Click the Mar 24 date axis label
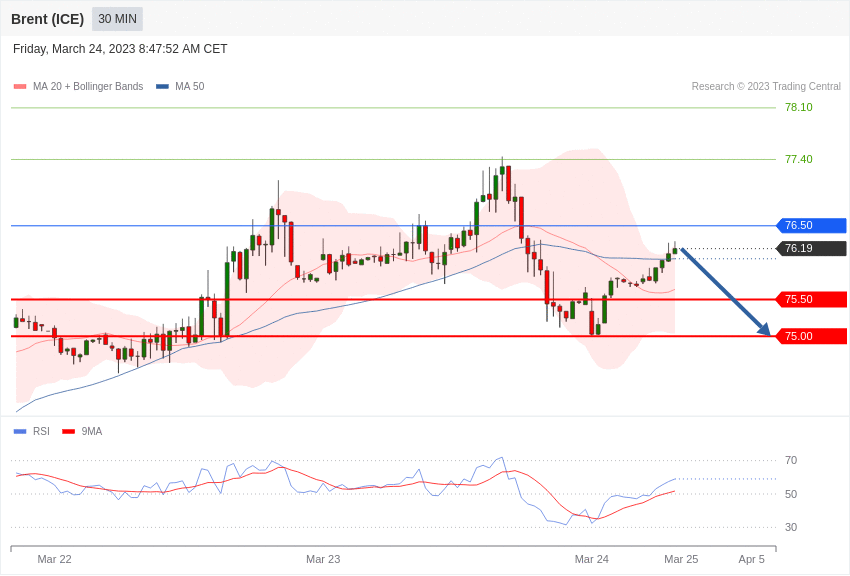 [x=591, y=559]
